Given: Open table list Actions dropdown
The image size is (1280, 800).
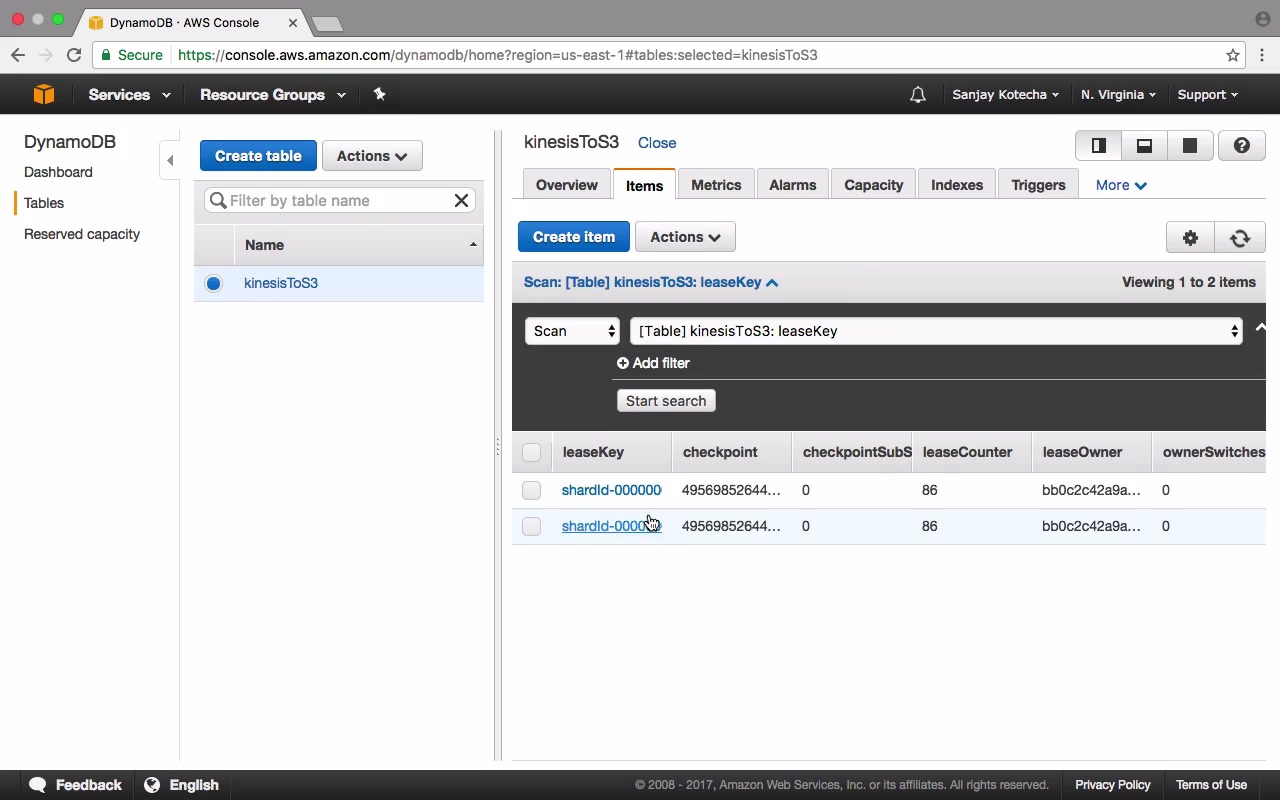Looking at the screenshot, I should click(x=372, y=156).
